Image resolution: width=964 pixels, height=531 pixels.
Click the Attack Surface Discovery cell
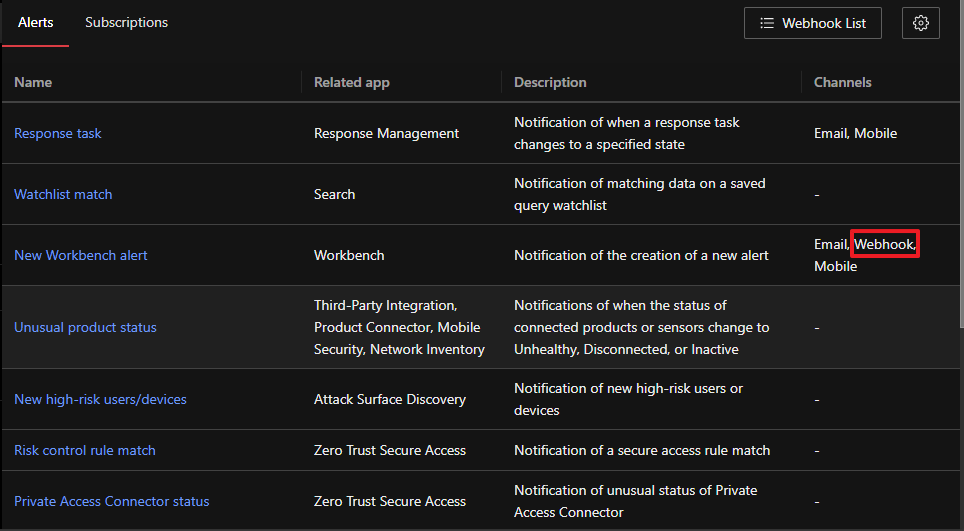click(x=389, y=399)
